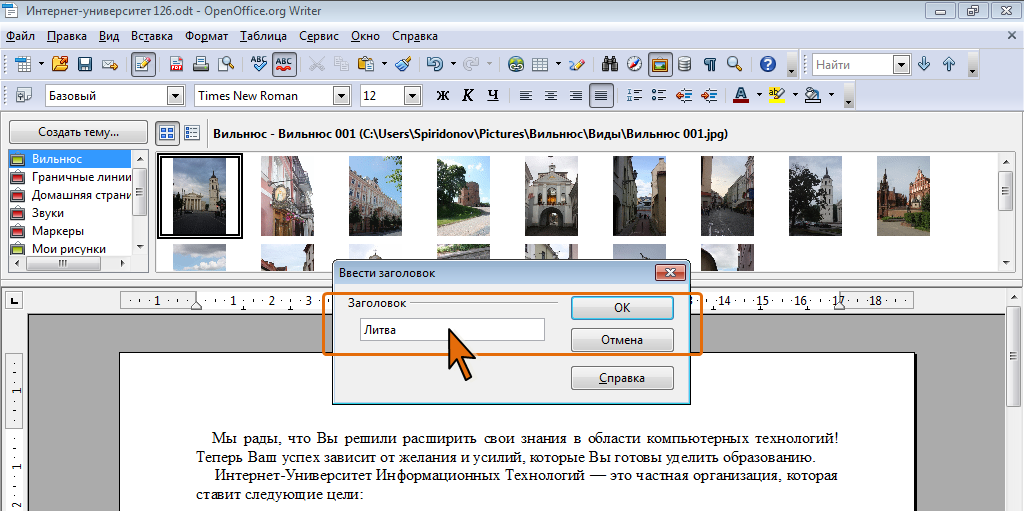Click the Format Paintbrush icon

pyautogui.click(x=403, y=64)
